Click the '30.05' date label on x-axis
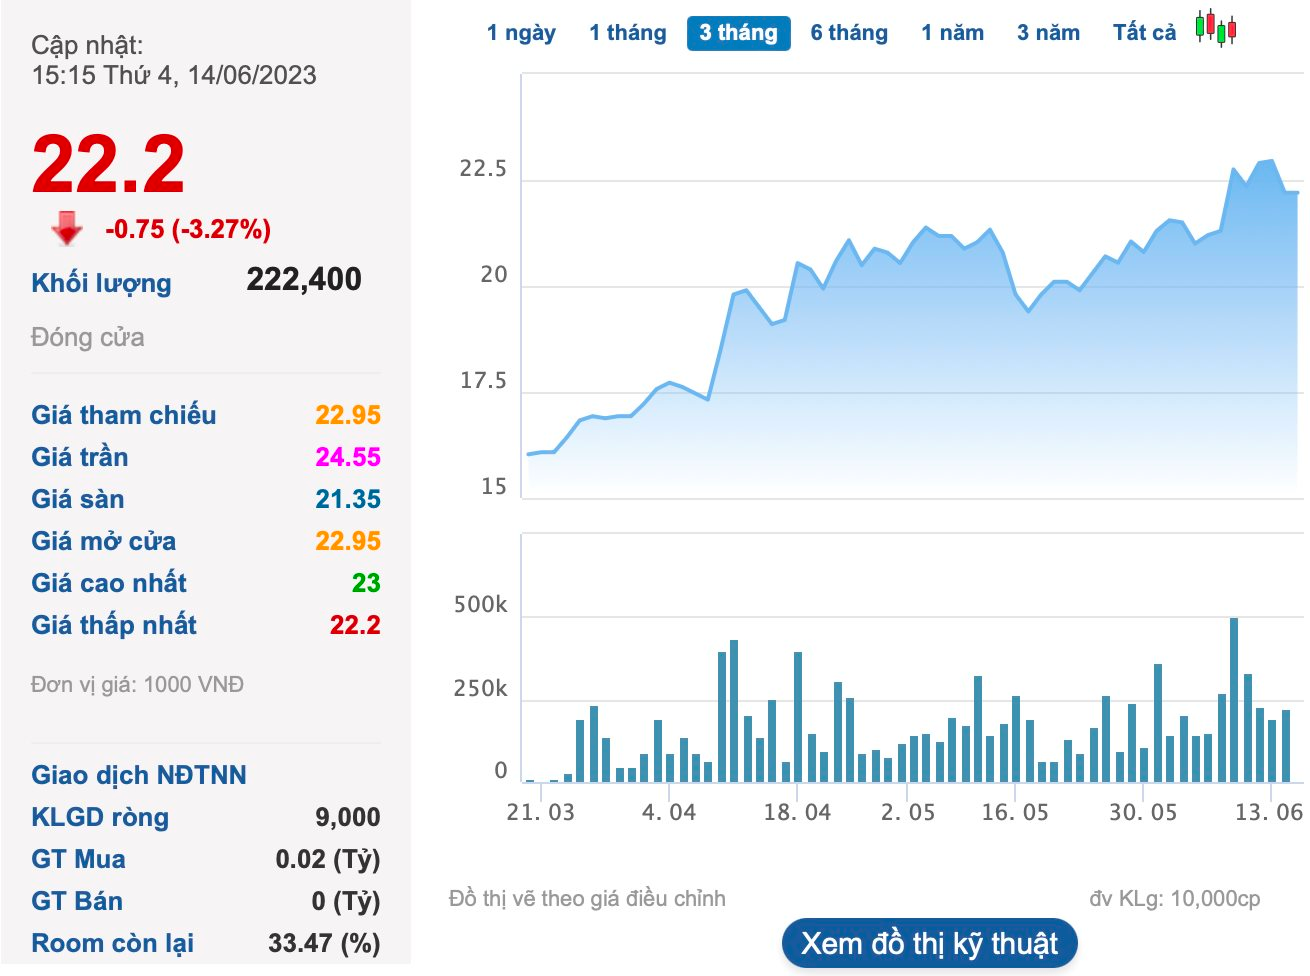The width and height of the screenshot is (1310, 976). coord(1143,812)
